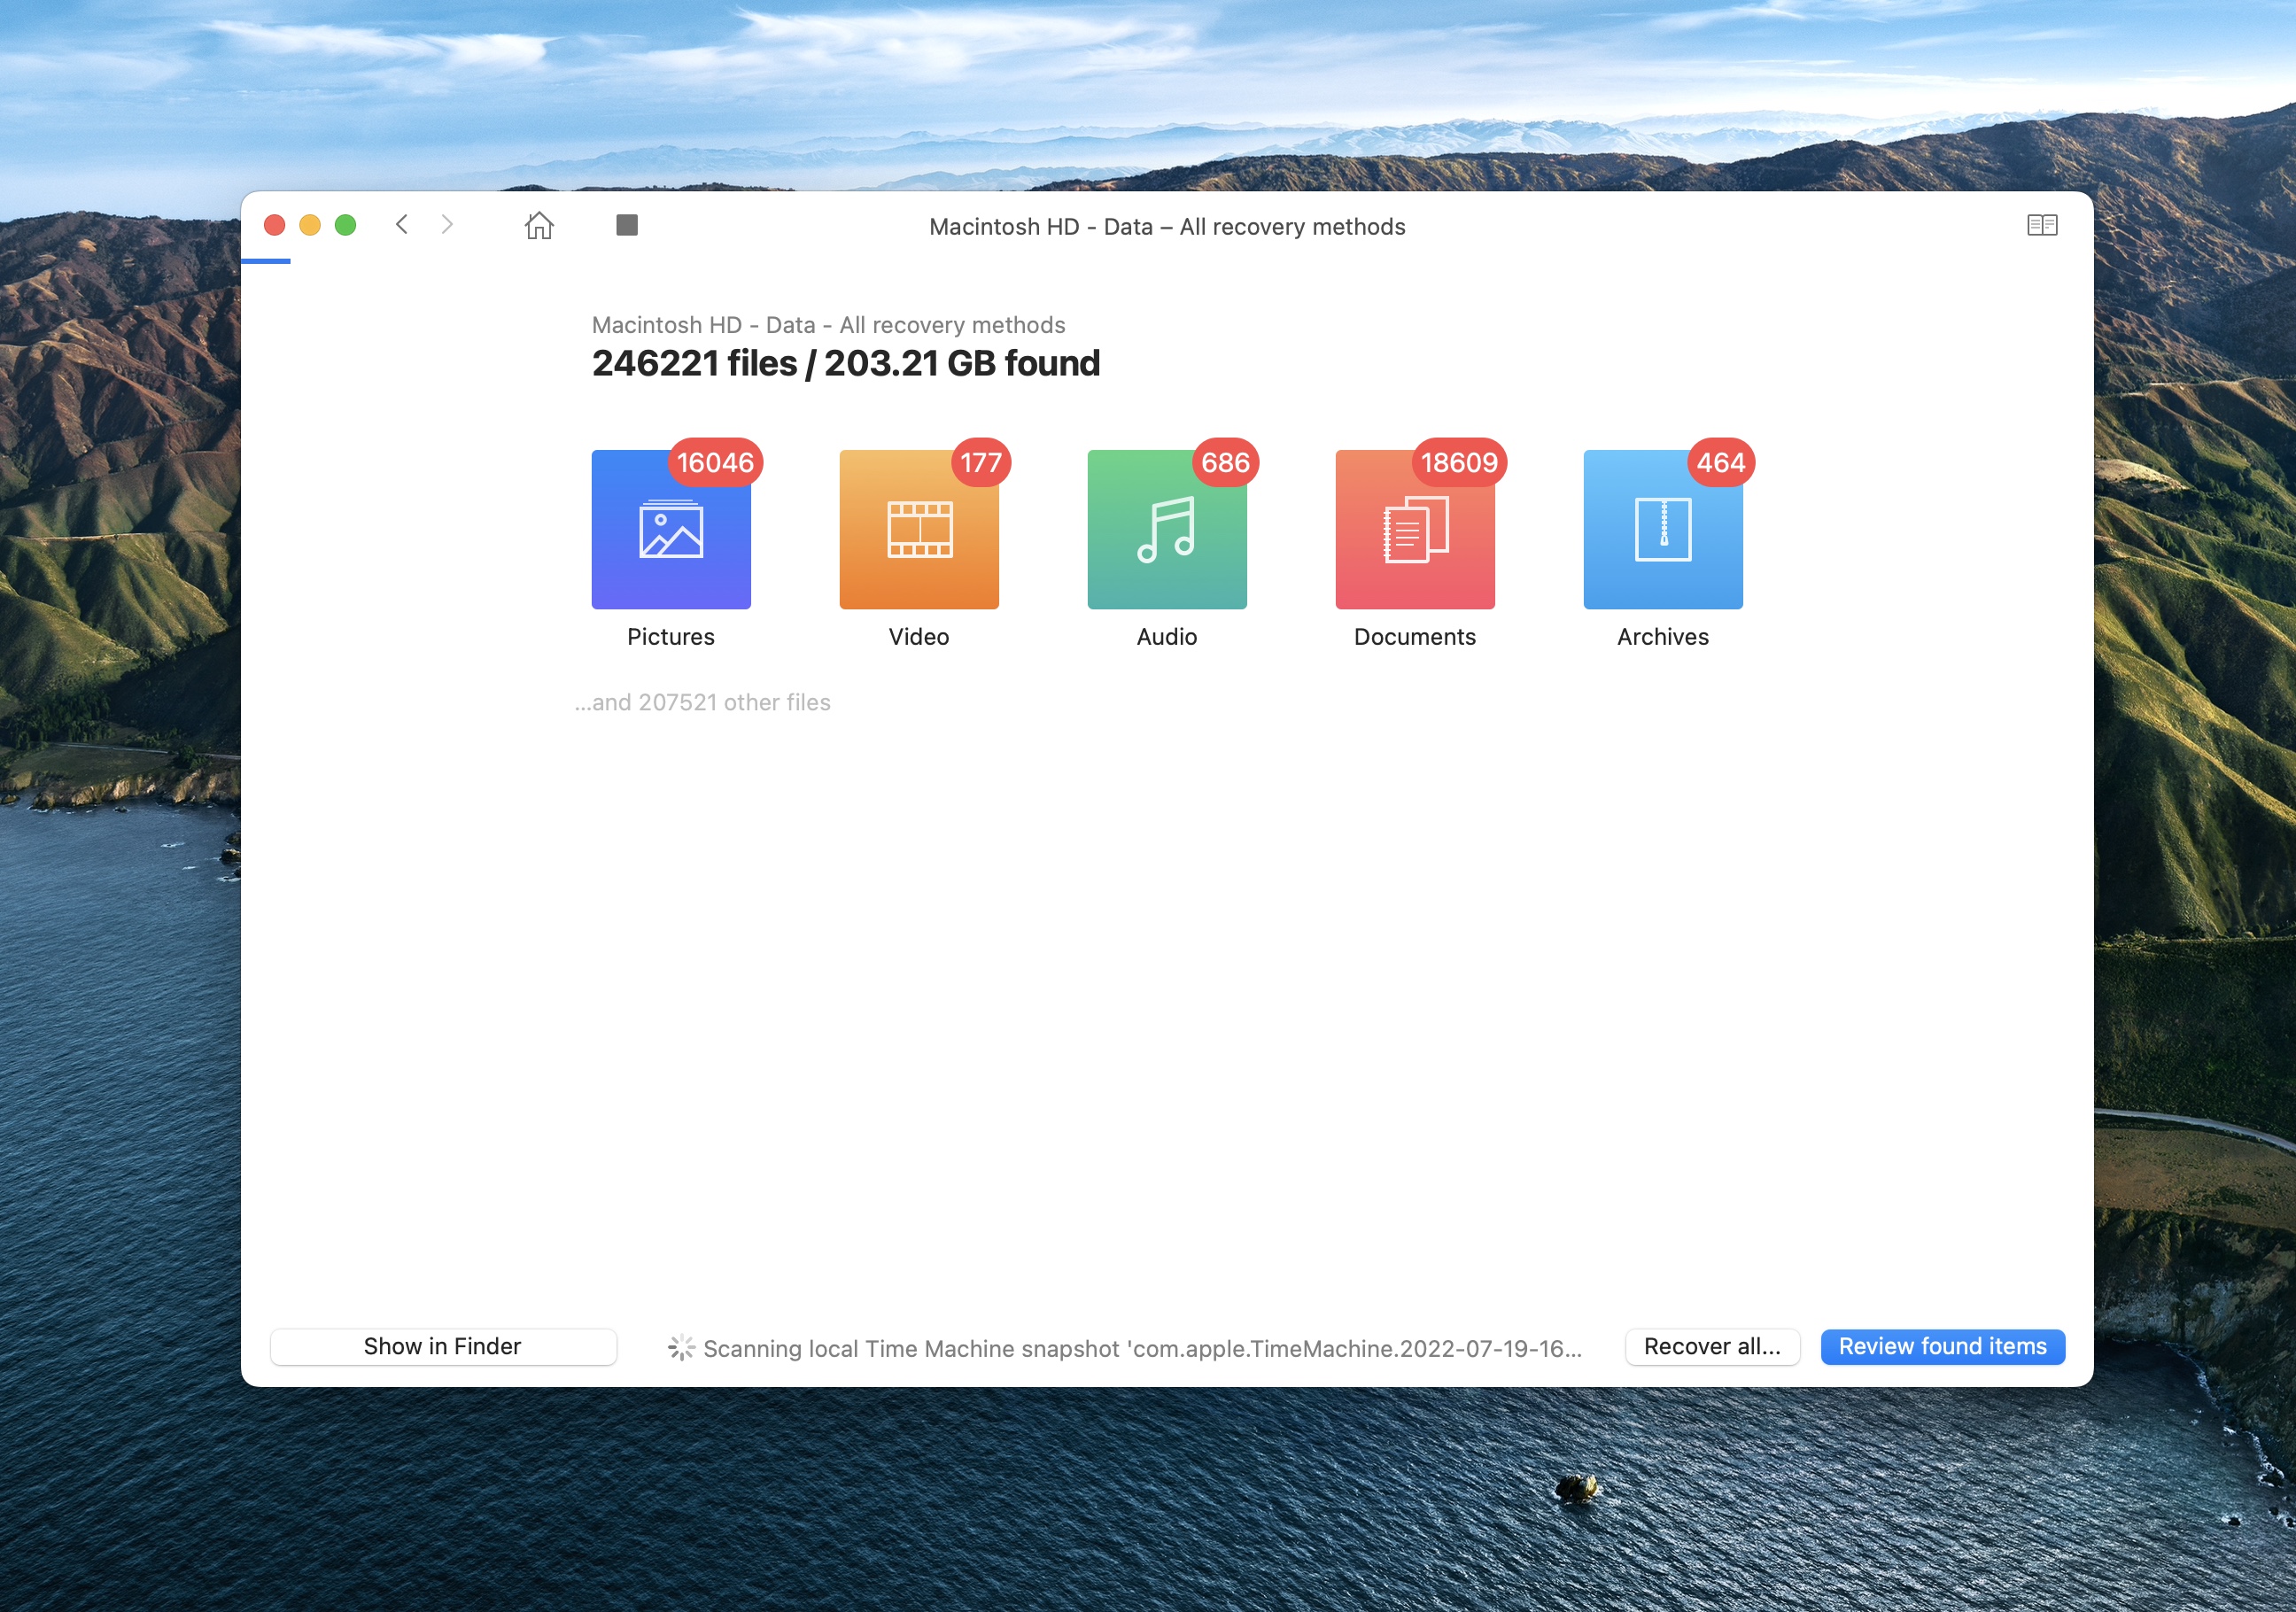Click the Time Machine snapshot scanning status
This screenshot has width=2296, height=1612.
(1142, 1348)
